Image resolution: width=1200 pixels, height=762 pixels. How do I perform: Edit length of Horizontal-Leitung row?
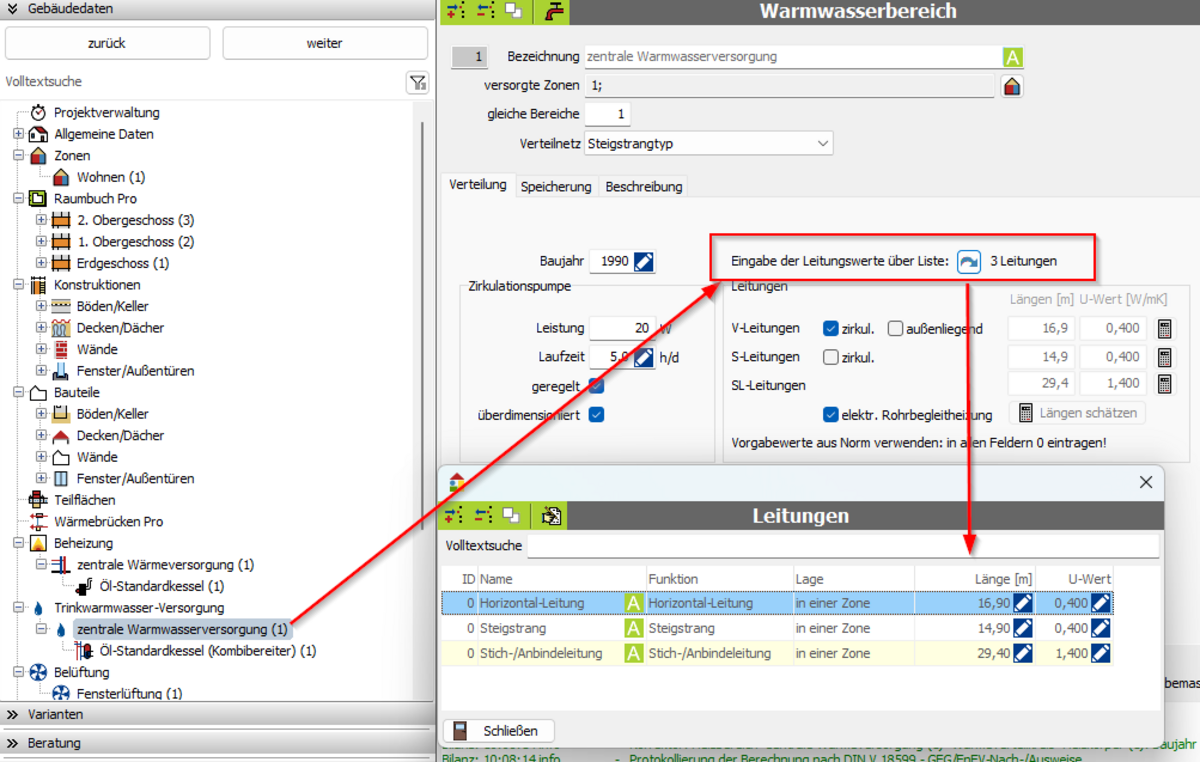pos(1022,603)
